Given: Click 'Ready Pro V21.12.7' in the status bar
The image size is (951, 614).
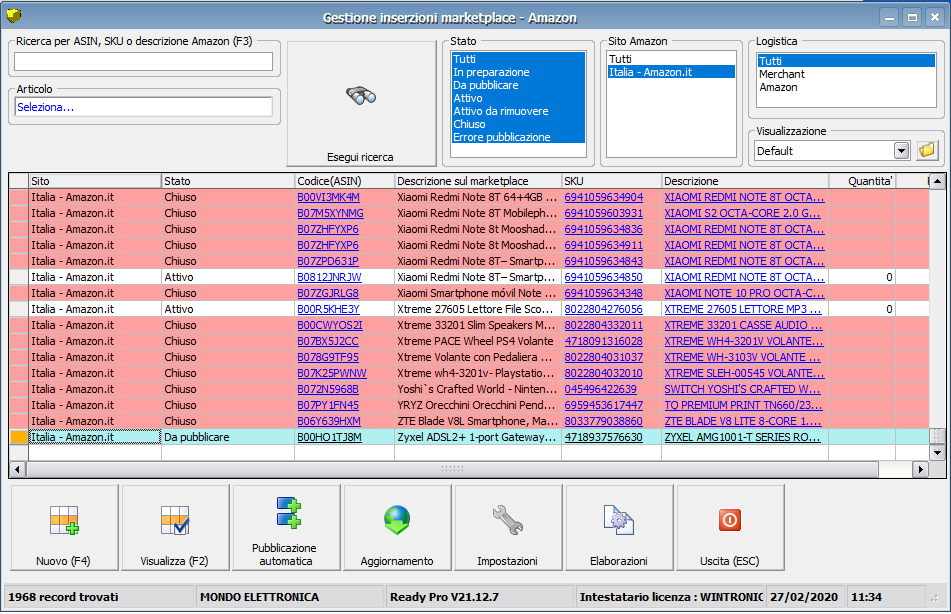Looking at the screenshot, I should coord(445,597).
